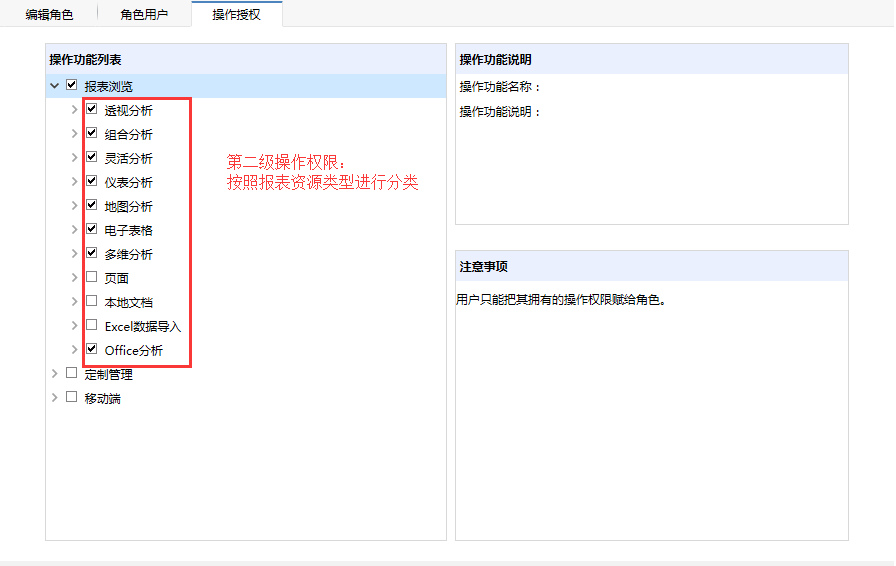Toggle the 组合分析 checkbox
Viewport: 896px width, 566px height.
(x=91, y=133)
